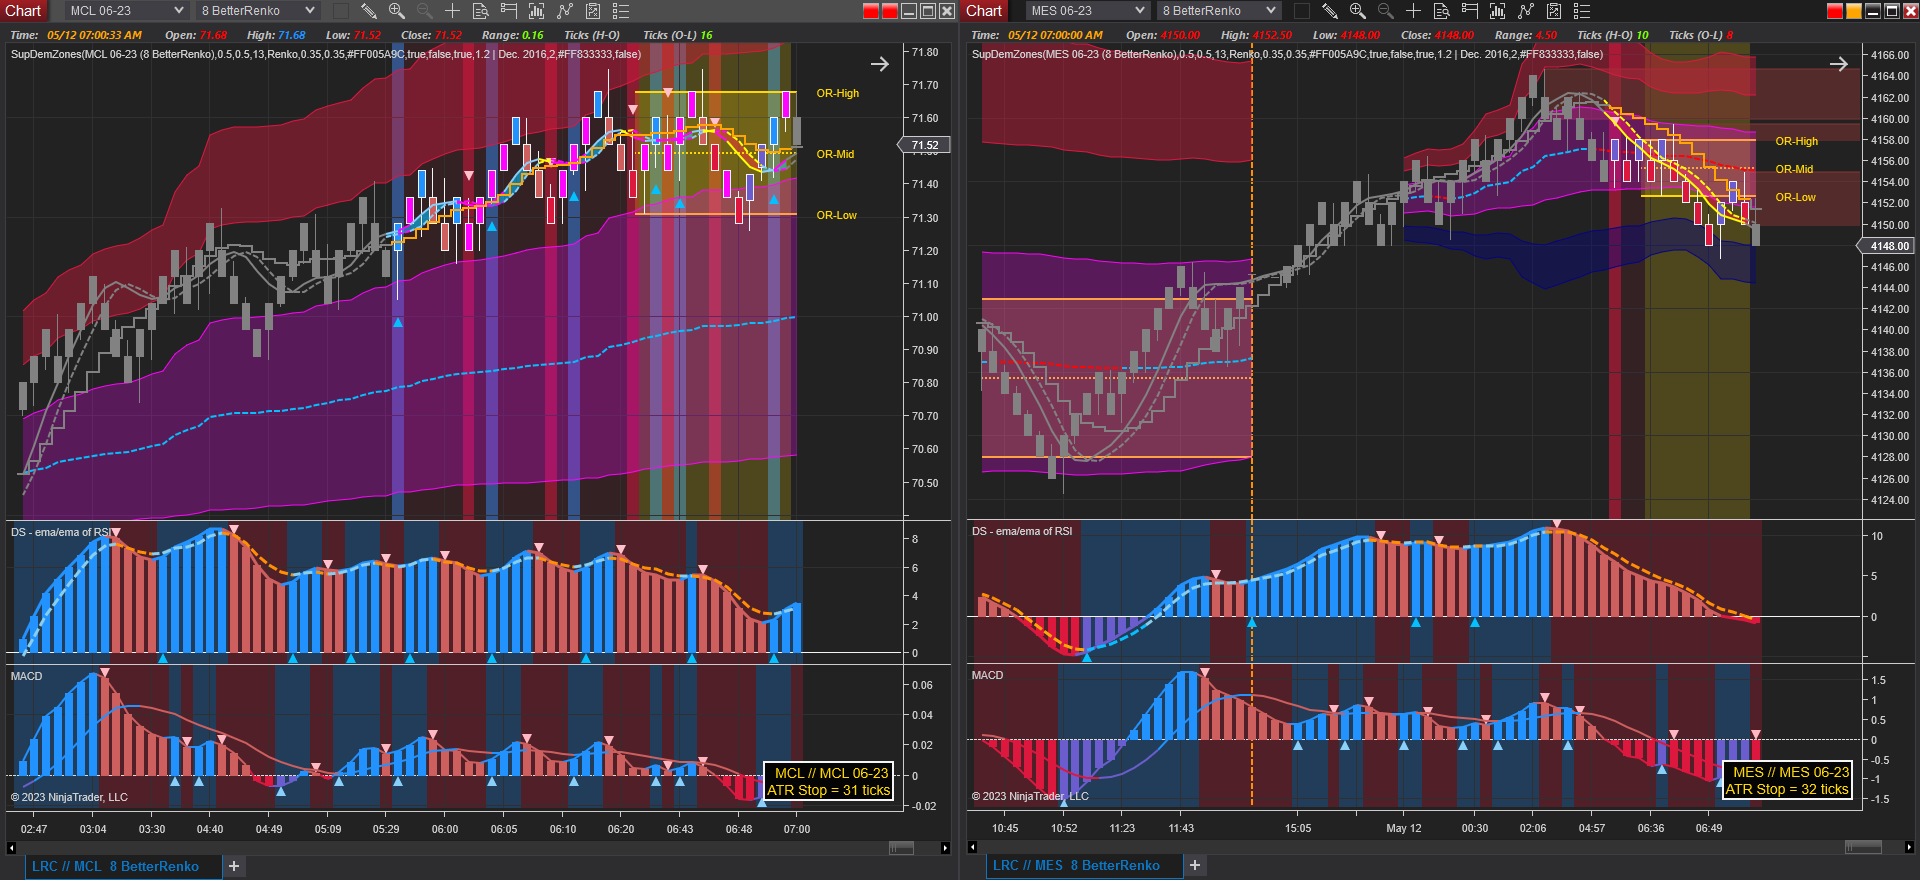
Task: Open Indicators dialog in MCL chart toolbar
Action: point(565,11)
